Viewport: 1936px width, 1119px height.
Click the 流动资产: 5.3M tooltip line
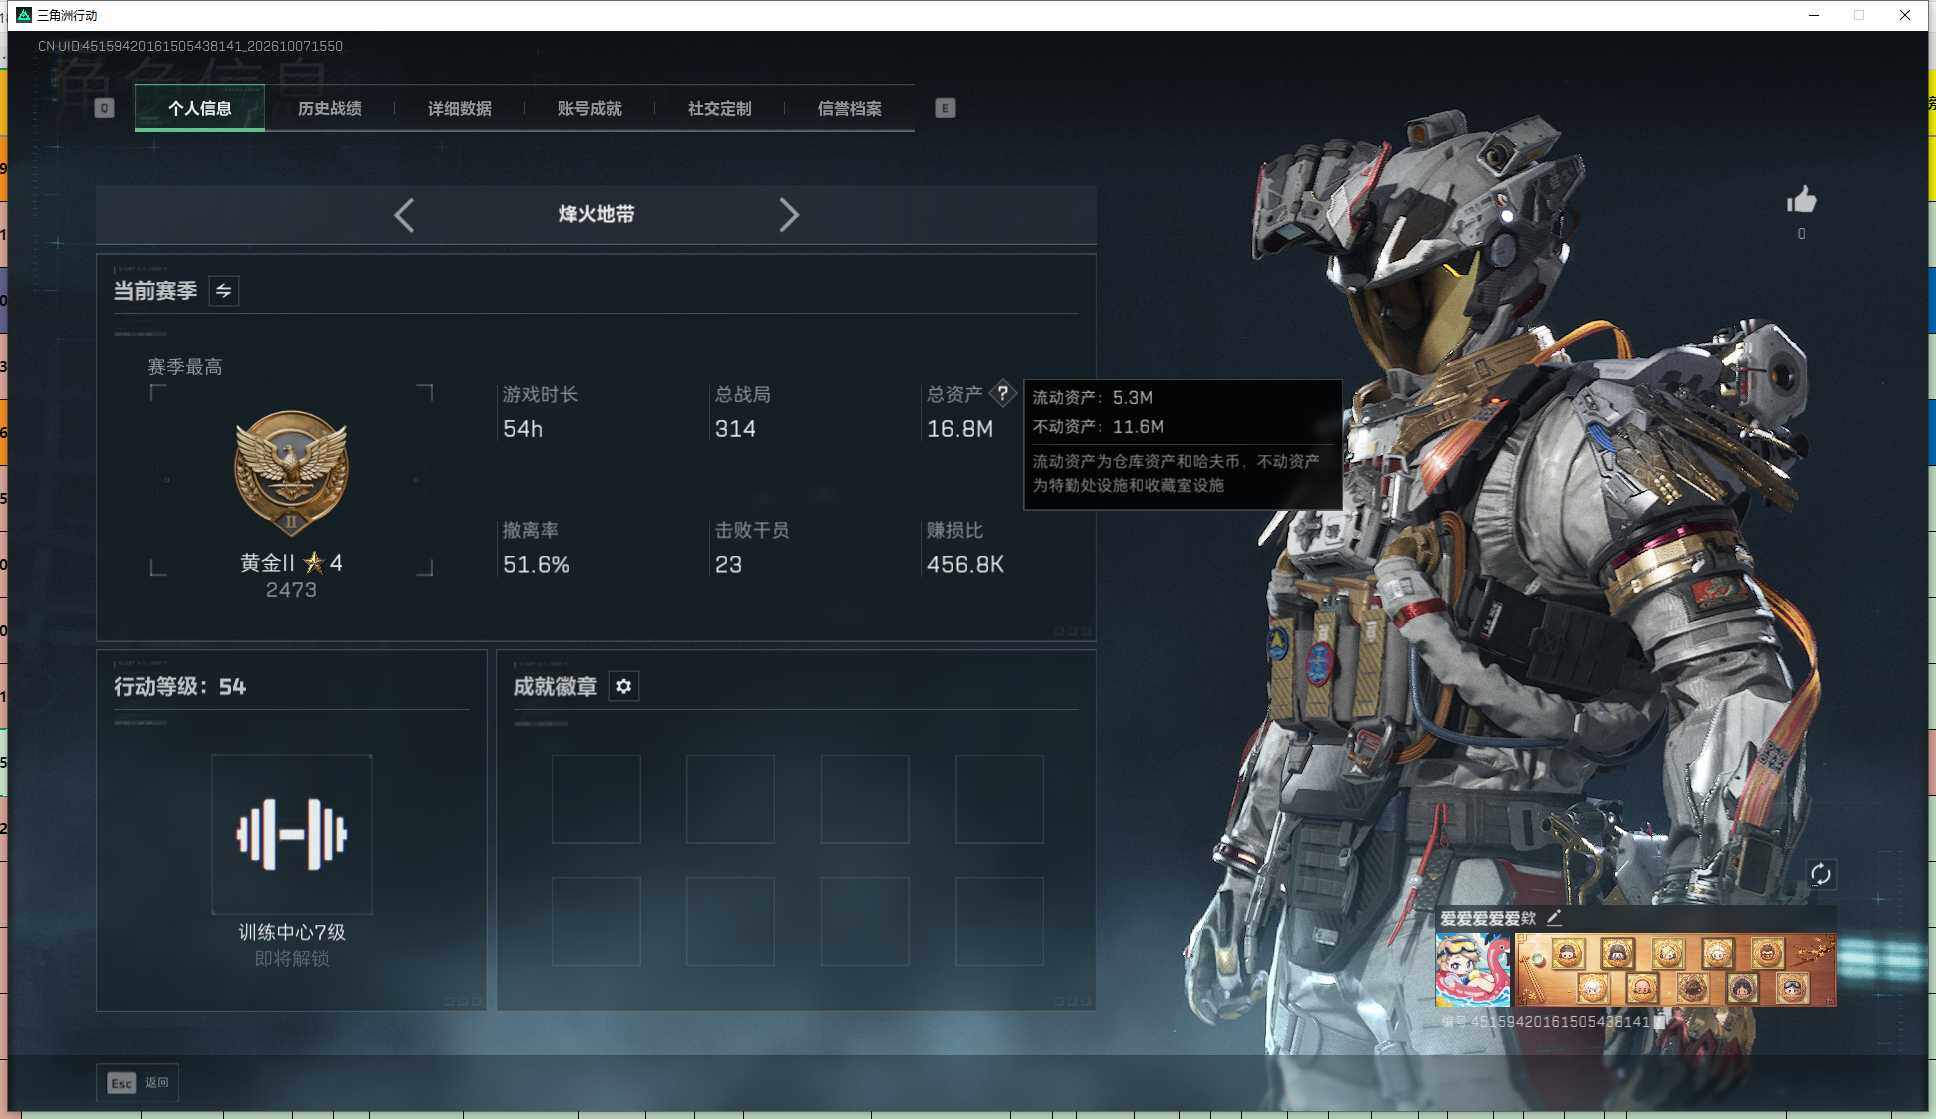point(1093,397)
